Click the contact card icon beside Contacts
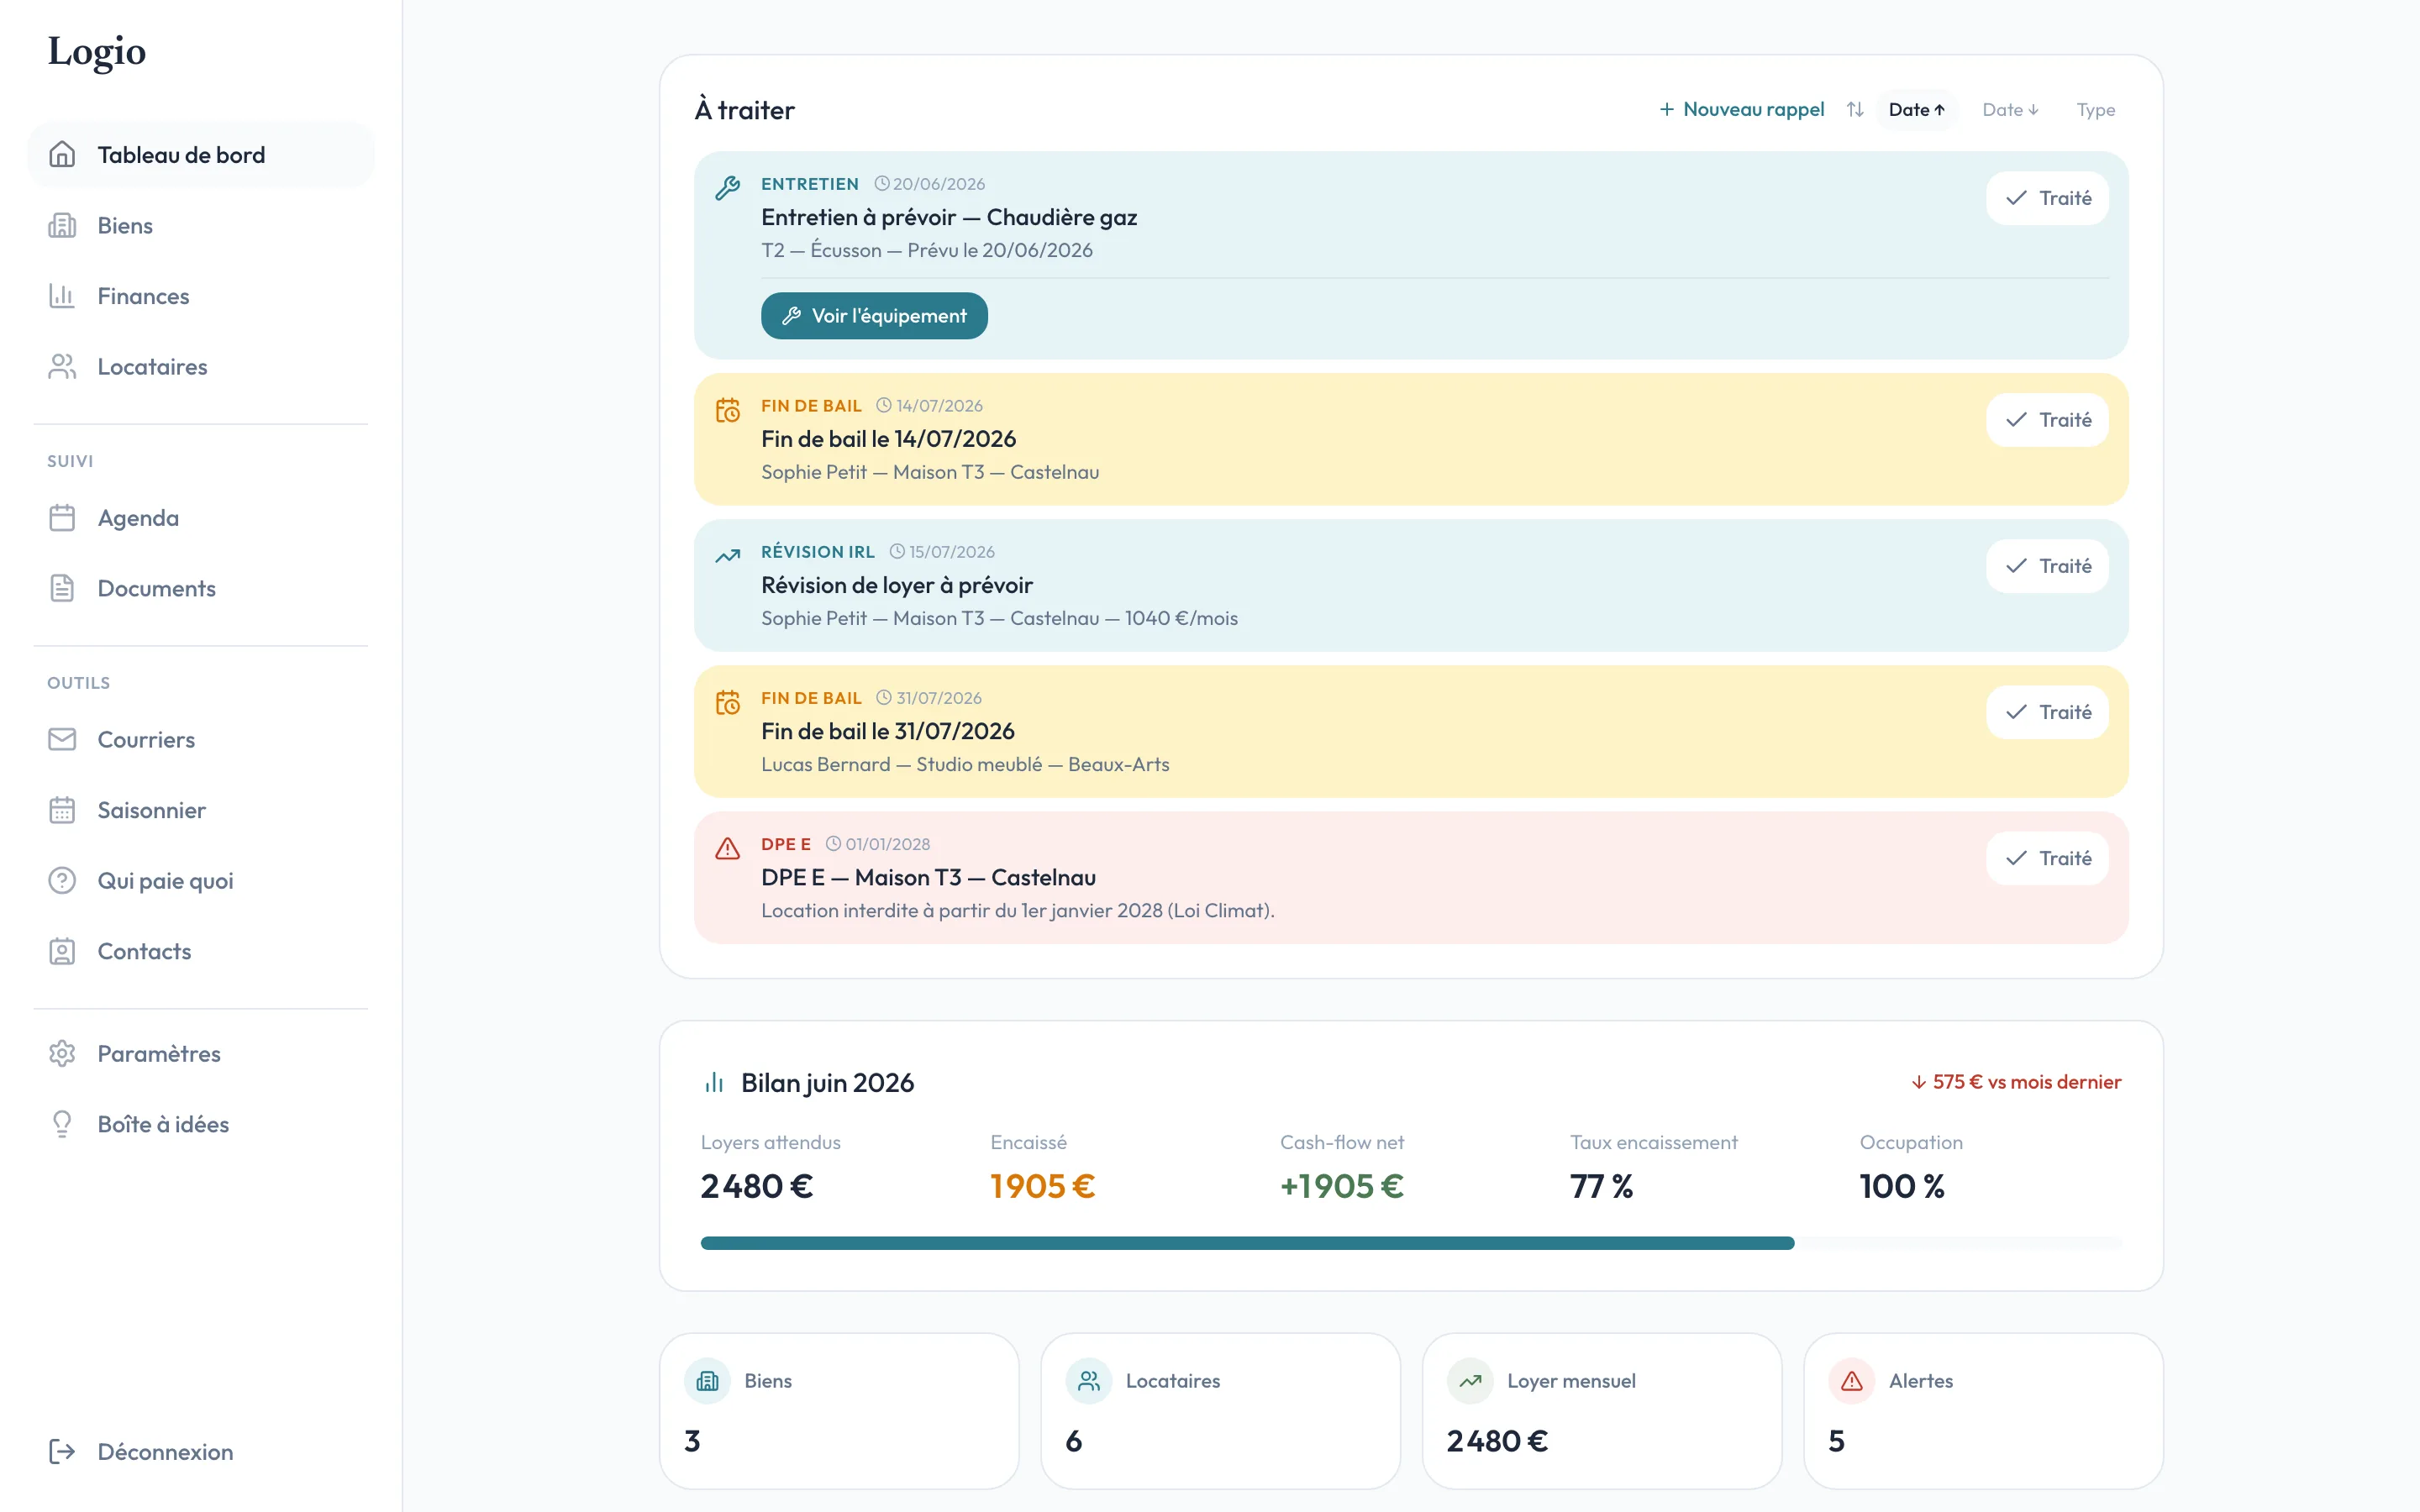This screenshot has height=1512, width=2420. [62, 951]
